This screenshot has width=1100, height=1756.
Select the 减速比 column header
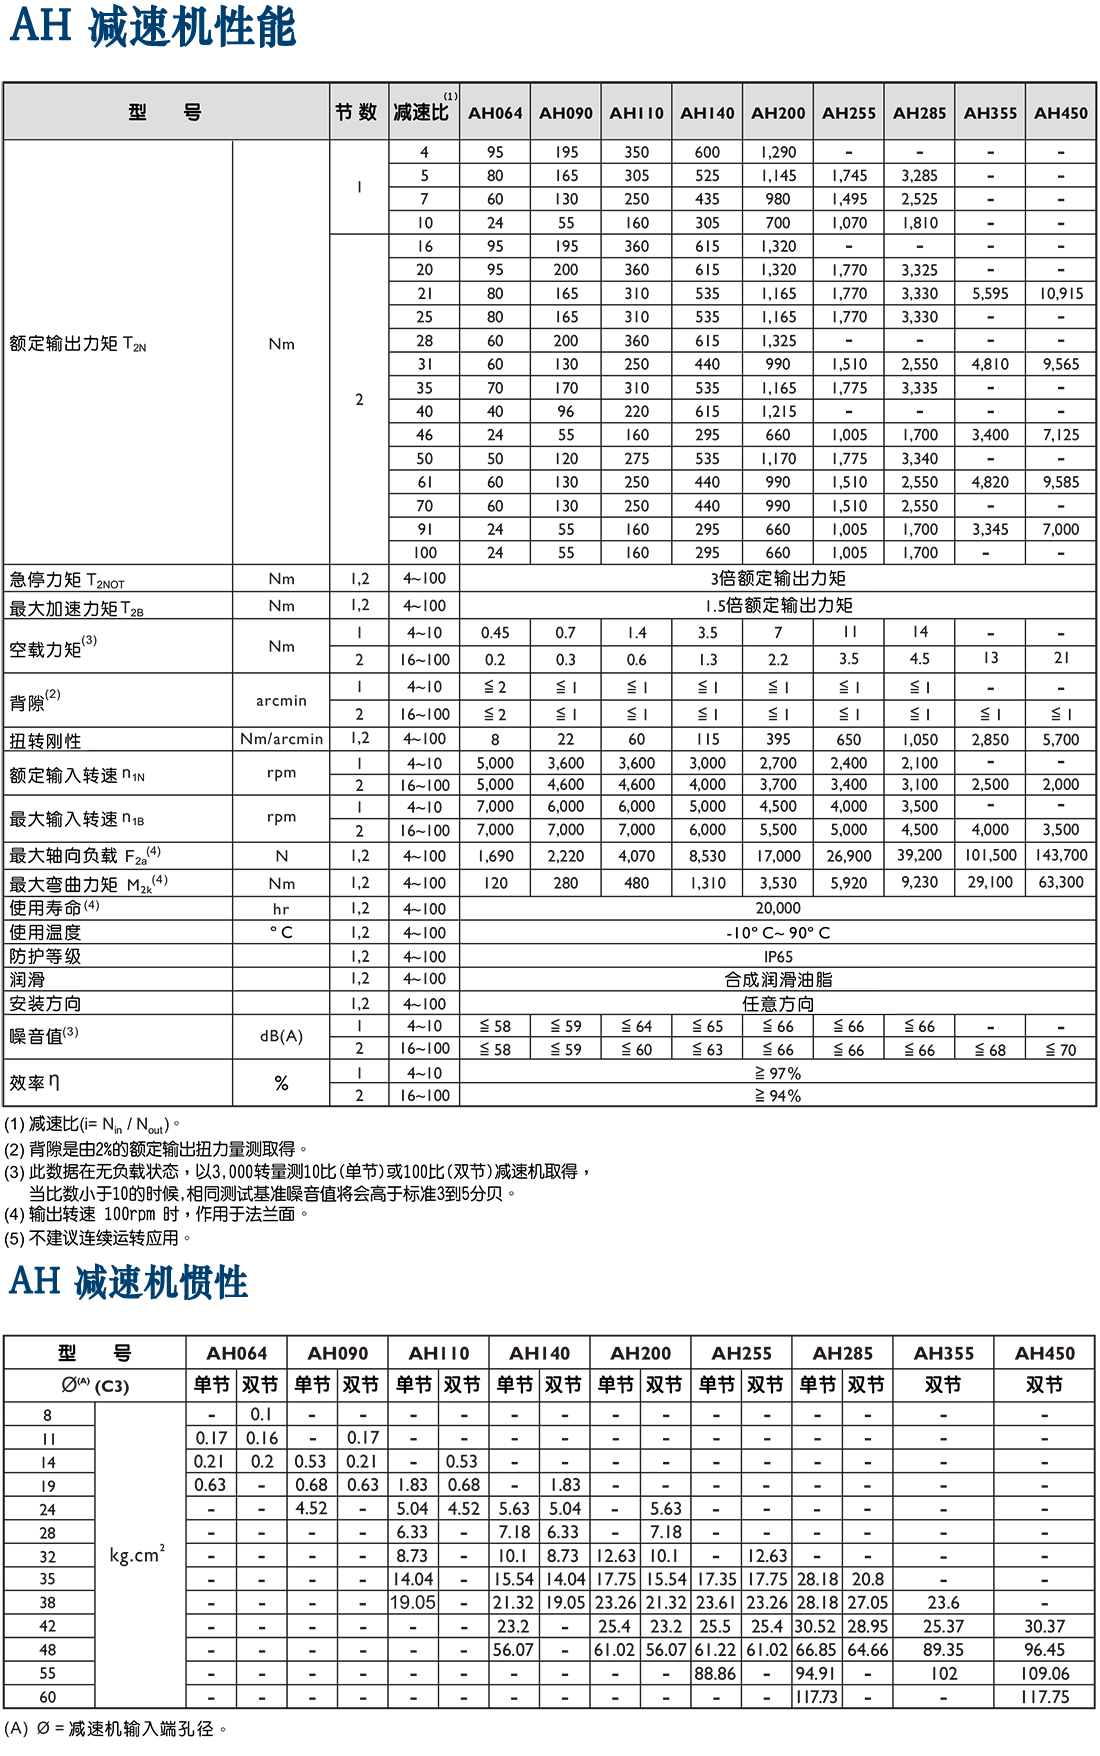click(x=421, y=112)
